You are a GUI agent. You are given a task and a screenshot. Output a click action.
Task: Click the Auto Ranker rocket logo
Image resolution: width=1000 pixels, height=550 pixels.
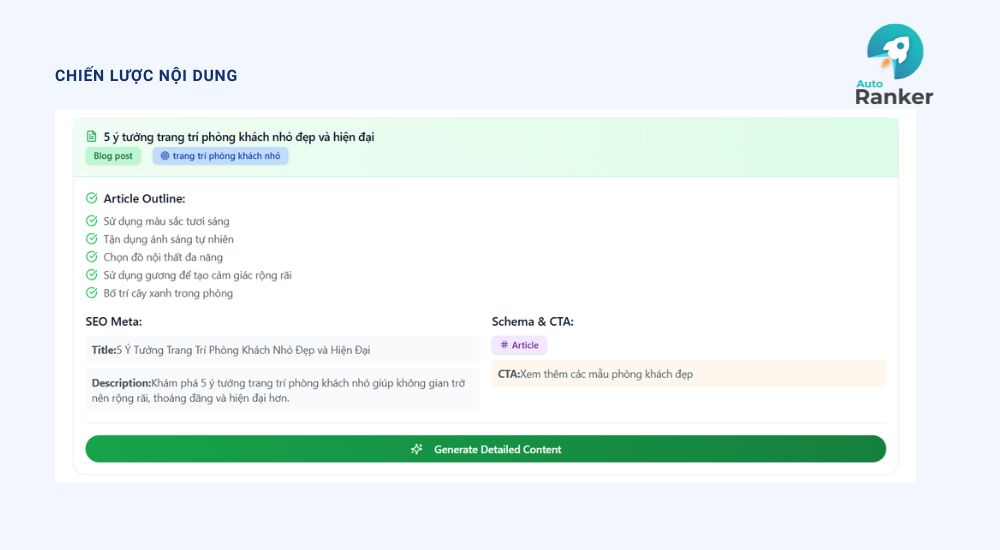tap(894, 64)
